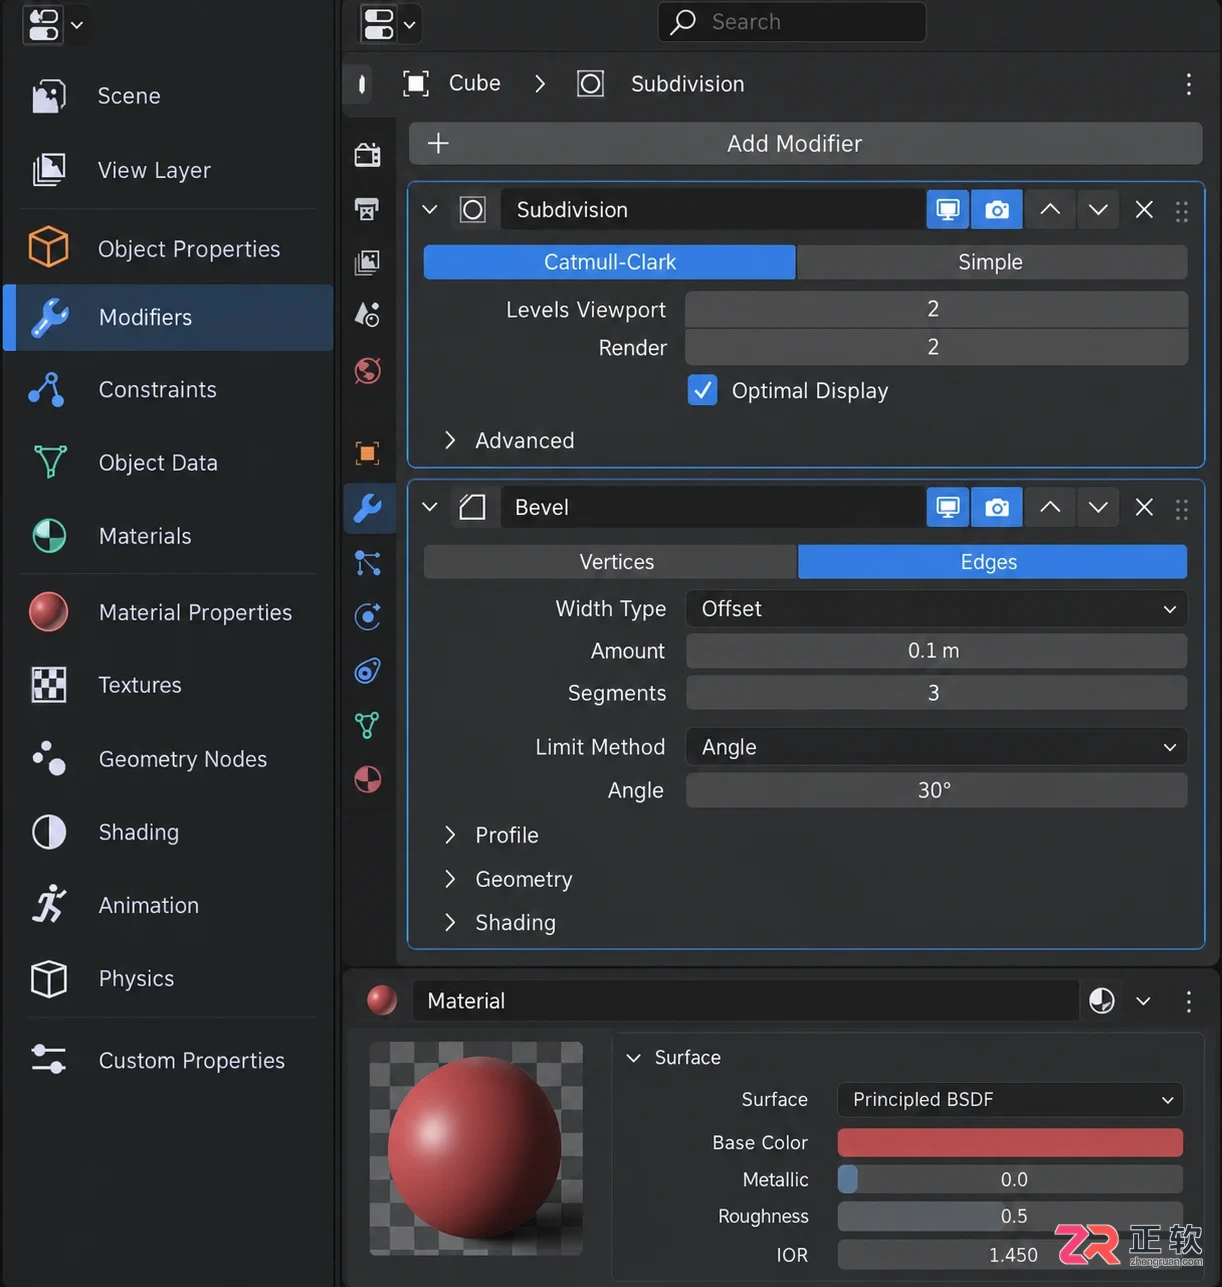The width and height of the screenshot is (1222, 1287).
Task: Open the Width Type dropdown
Action: point(936,609)
